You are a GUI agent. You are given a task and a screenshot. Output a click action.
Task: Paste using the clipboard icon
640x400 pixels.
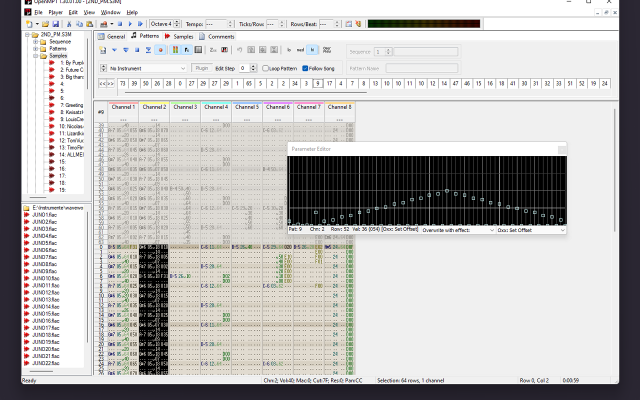pyautogui.click(x=89, y=24)
